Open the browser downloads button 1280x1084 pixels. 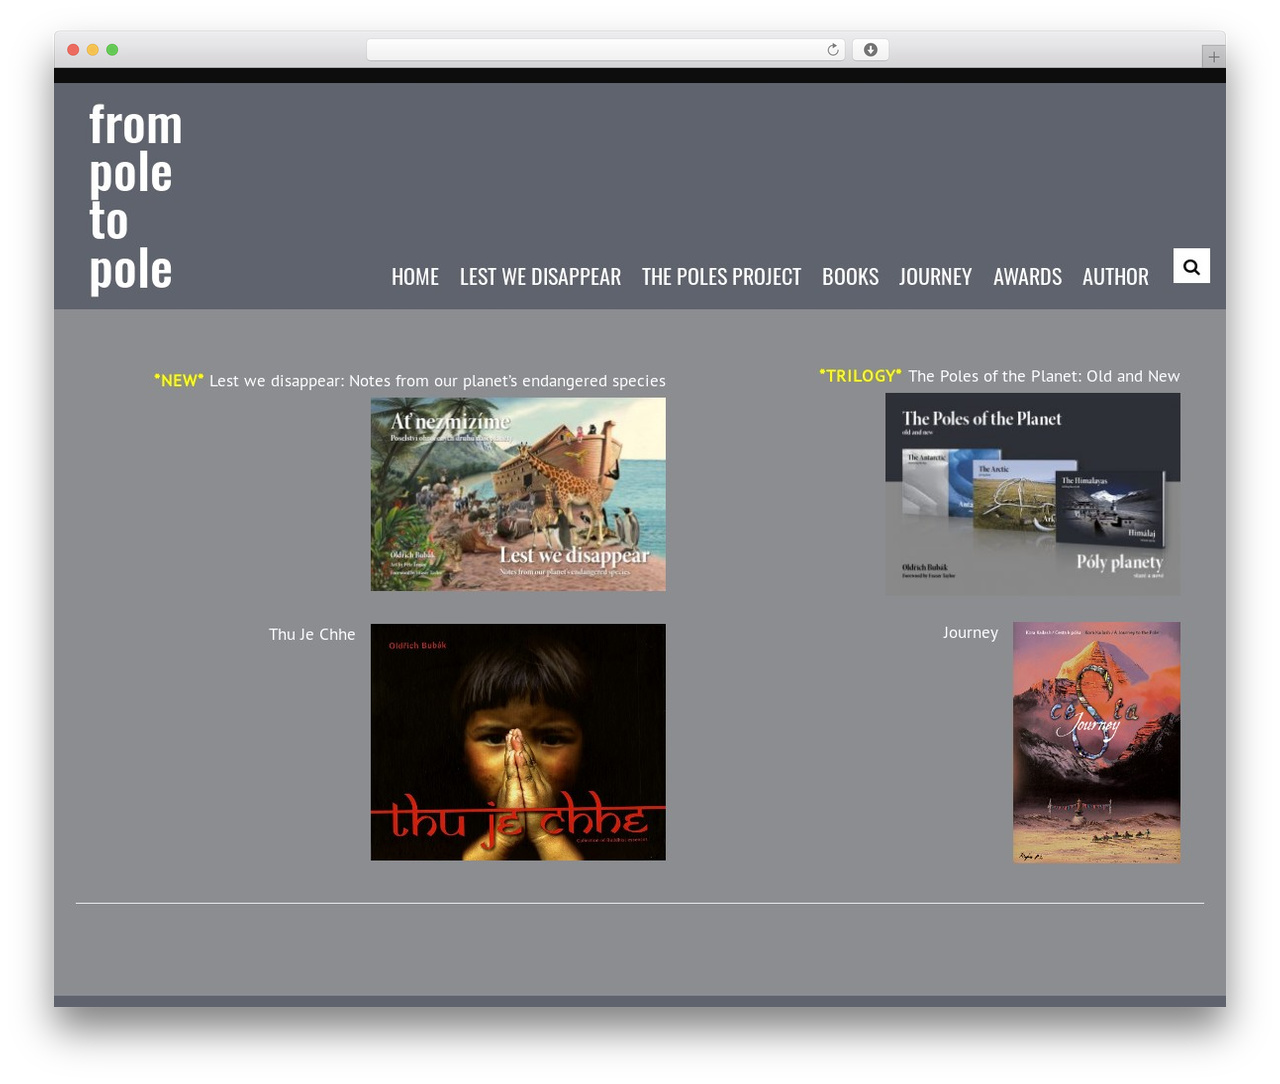870,50
